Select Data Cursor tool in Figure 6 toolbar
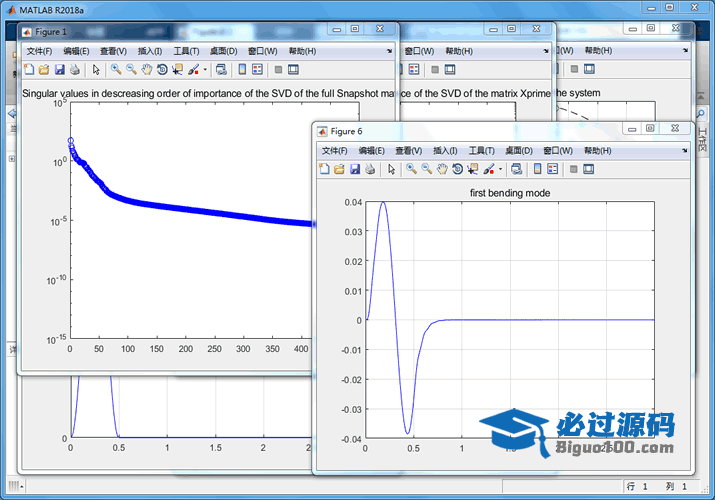Screen dimensions: 715x500 (x=472, y=169)
